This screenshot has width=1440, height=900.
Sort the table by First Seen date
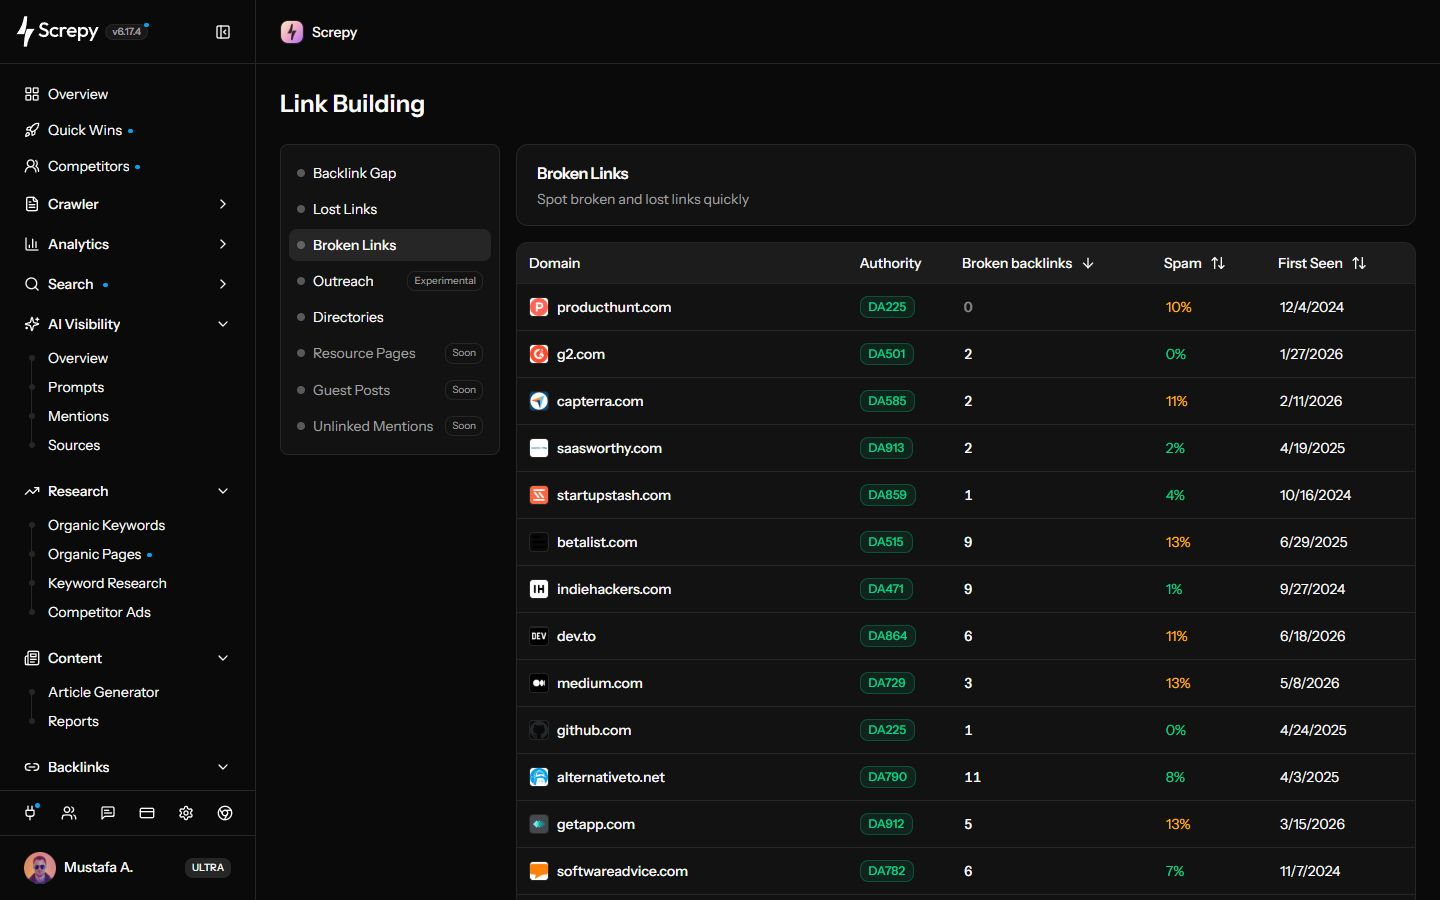(1321, 263)
